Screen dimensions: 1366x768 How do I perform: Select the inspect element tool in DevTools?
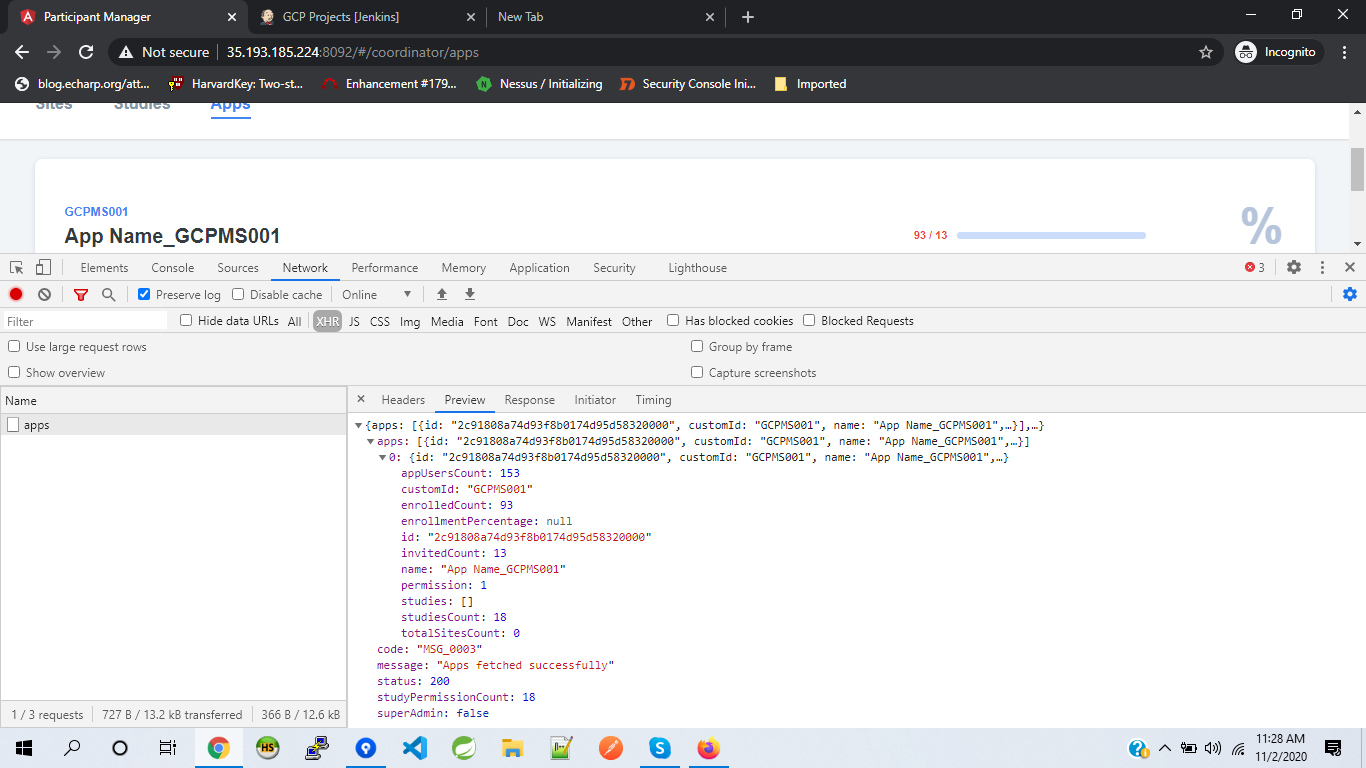[x=15, y=267]
